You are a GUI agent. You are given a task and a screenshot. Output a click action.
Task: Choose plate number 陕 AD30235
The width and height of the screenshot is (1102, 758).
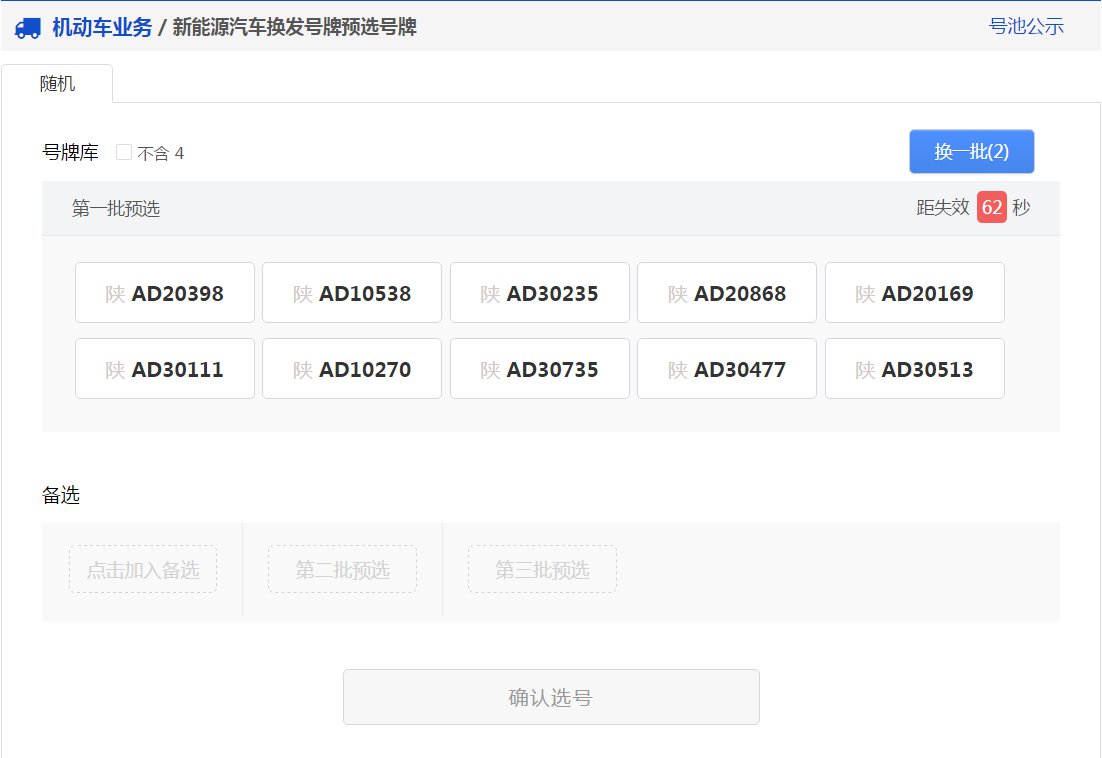(x=540, y=293)
